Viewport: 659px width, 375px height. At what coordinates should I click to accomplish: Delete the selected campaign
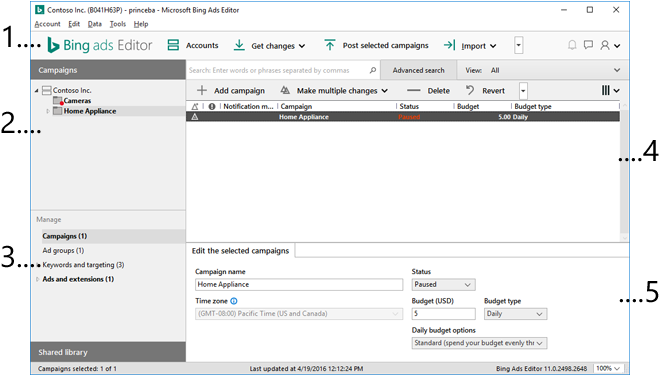click(428, 90)
